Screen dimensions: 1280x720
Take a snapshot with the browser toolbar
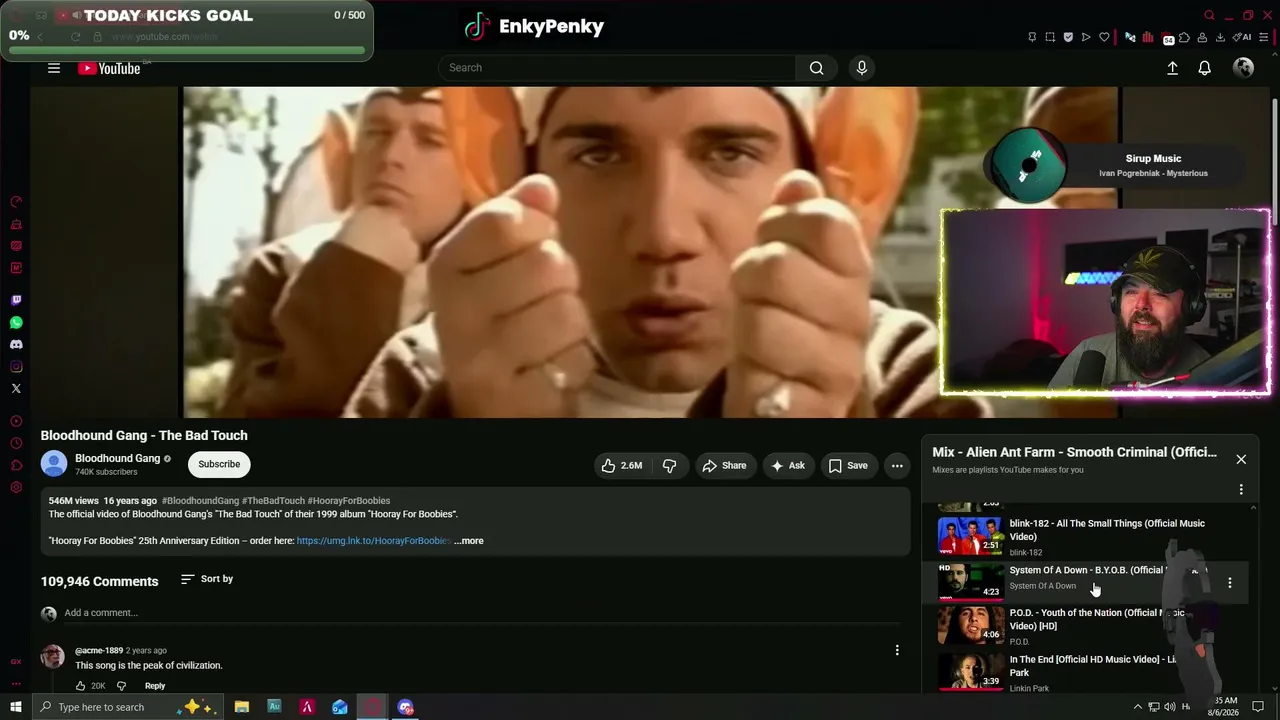tap(1050, 37)
